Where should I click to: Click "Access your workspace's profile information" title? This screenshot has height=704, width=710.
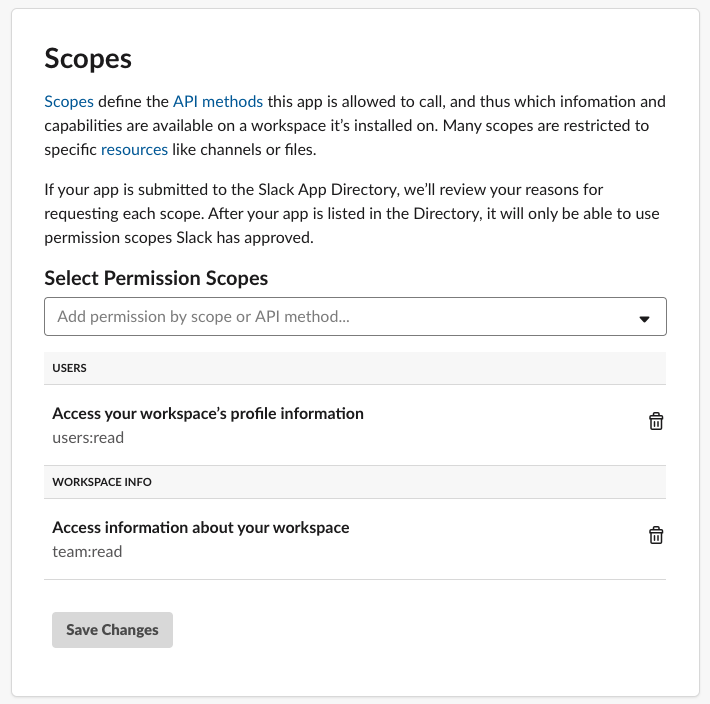[x=208, y=413]
